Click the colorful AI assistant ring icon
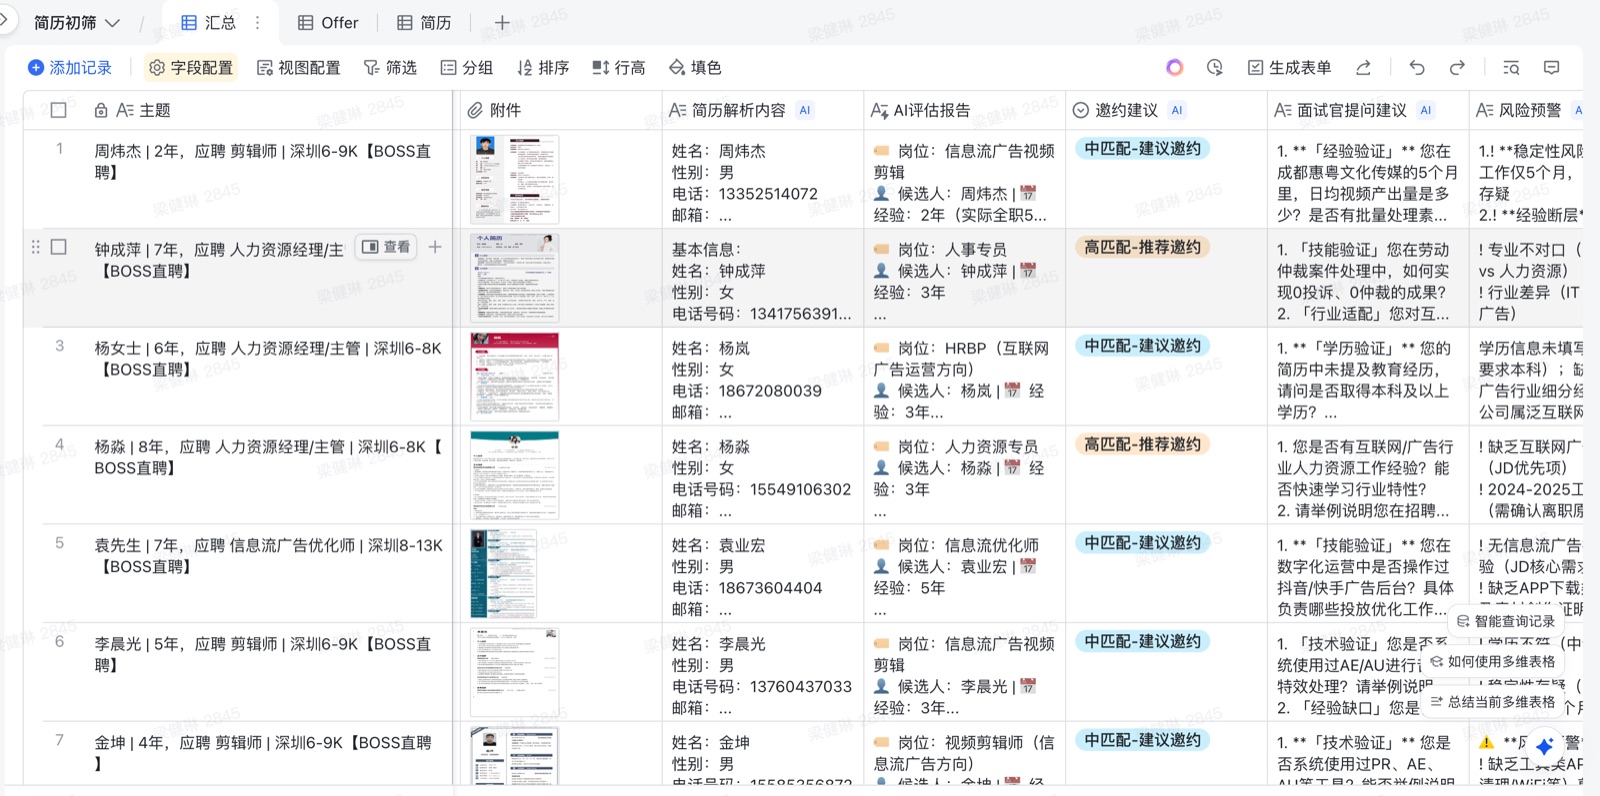This screenshot has width=1600, height=796. click(x=1175, y=67)
